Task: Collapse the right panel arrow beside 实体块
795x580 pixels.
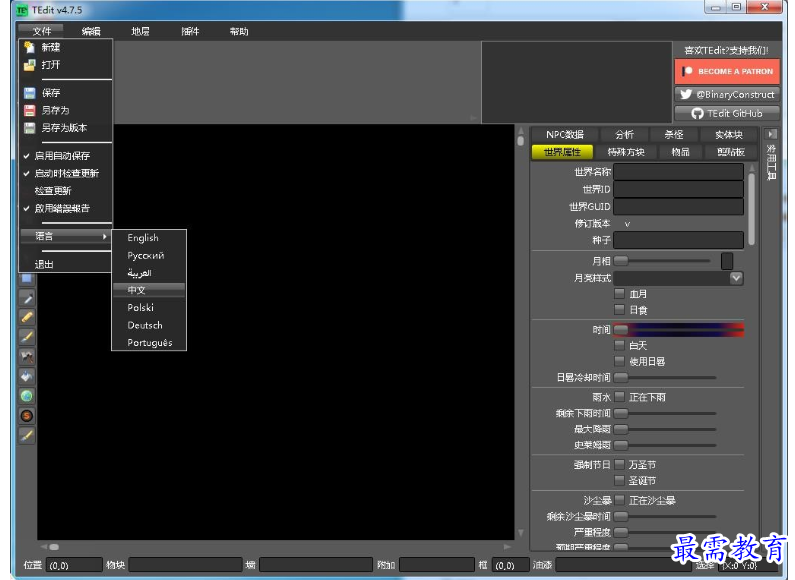Action: [x=771, y=134]
